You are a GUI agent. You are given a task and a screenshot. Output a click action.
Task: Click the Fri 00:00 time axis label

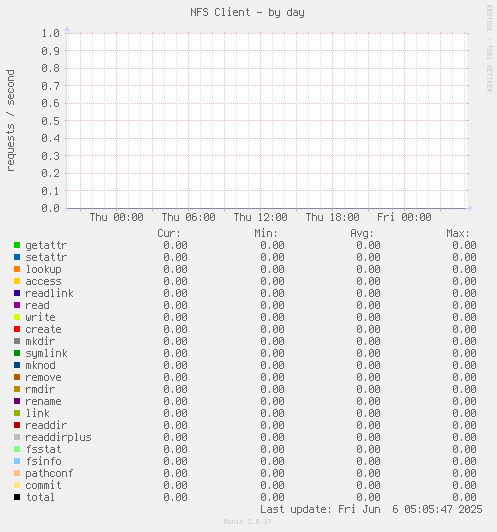click(404, 217)
